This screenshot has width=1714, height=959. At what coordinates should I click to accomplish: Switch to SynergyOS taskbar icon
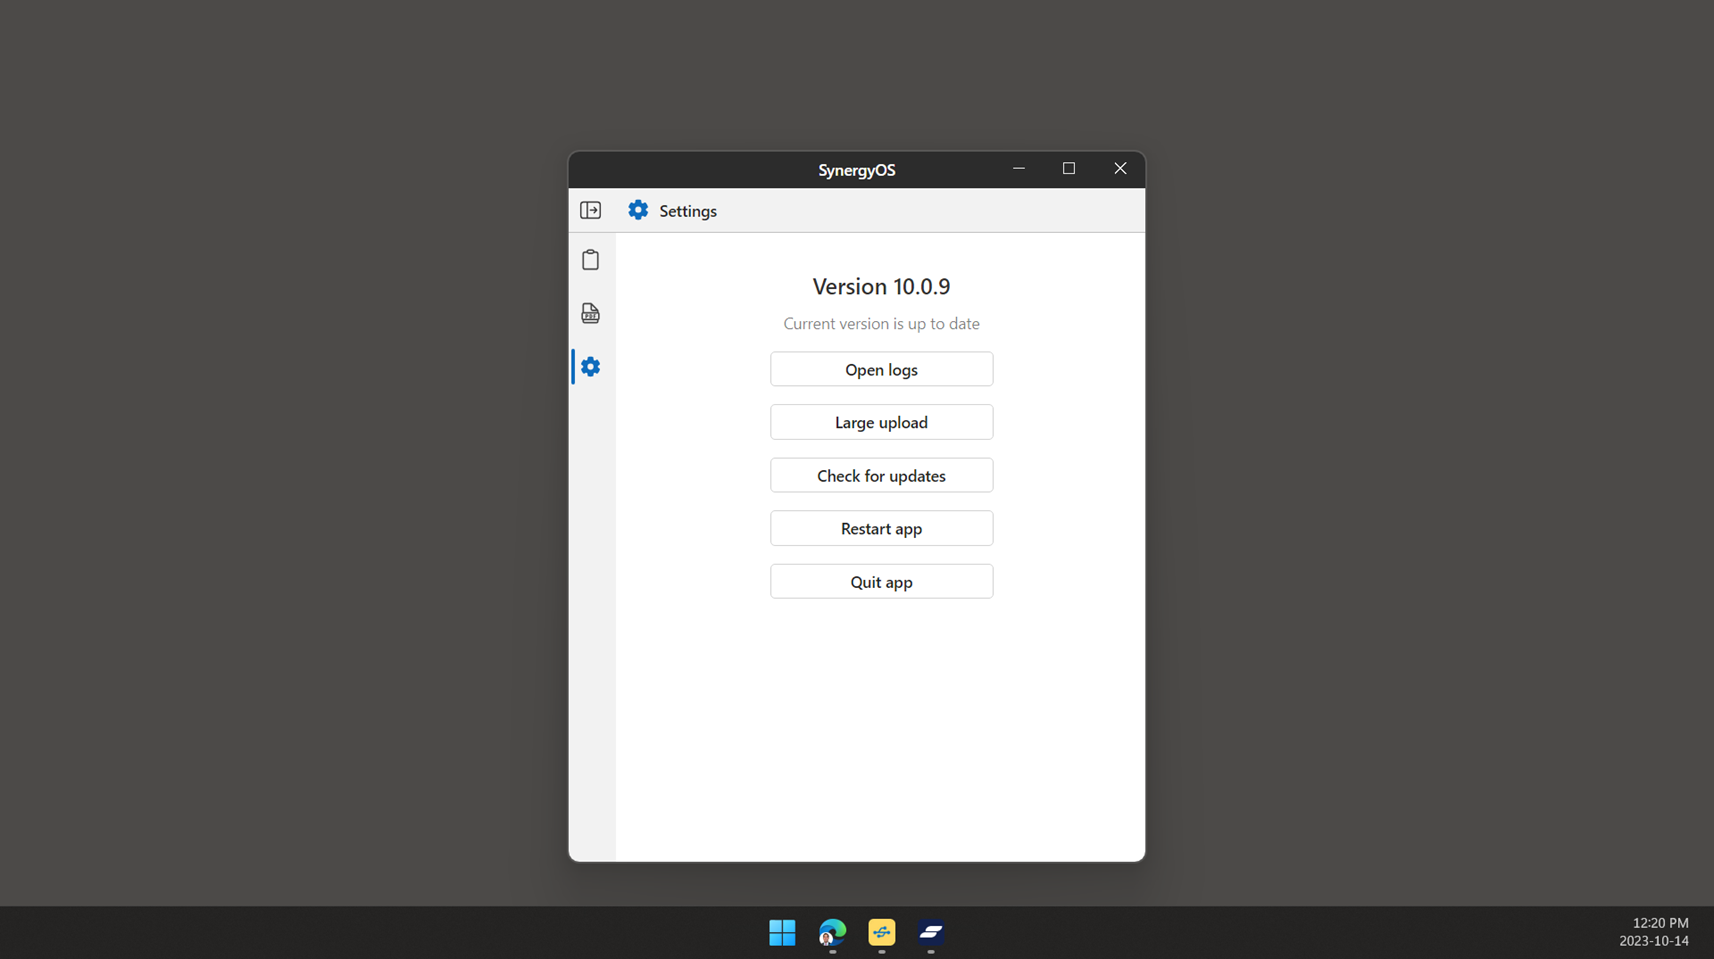tap(931, 932)
